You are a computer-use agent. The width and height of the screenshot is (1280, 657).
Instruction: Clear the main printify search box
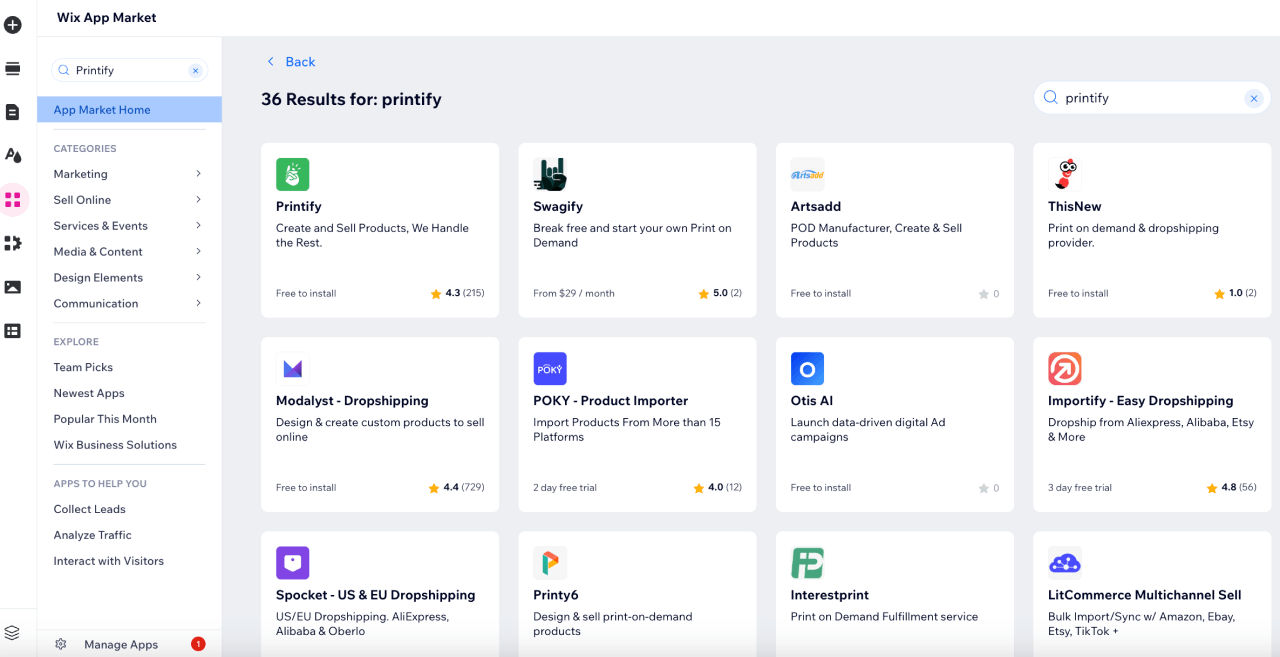pyautogui.click(x=1253, y=98)
